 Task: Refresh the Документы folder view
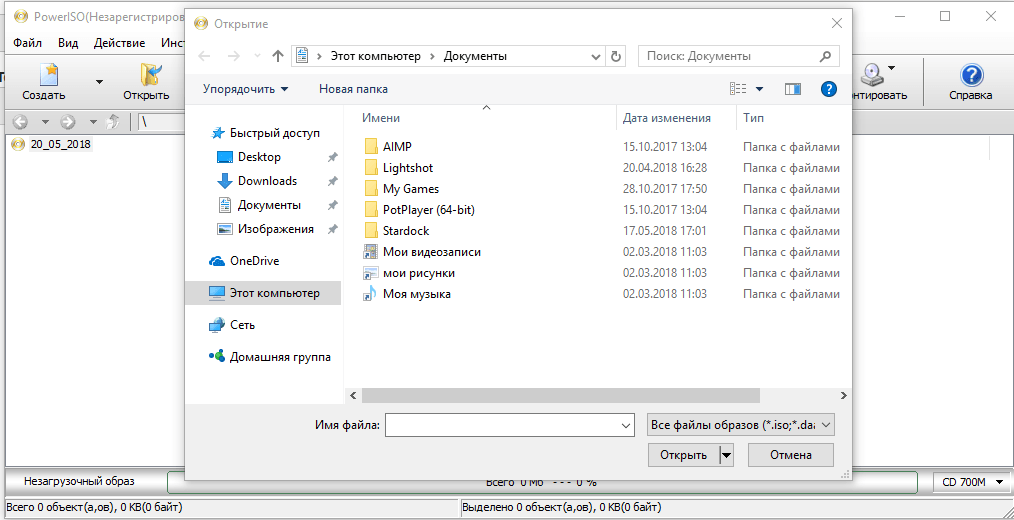(616, 56)
